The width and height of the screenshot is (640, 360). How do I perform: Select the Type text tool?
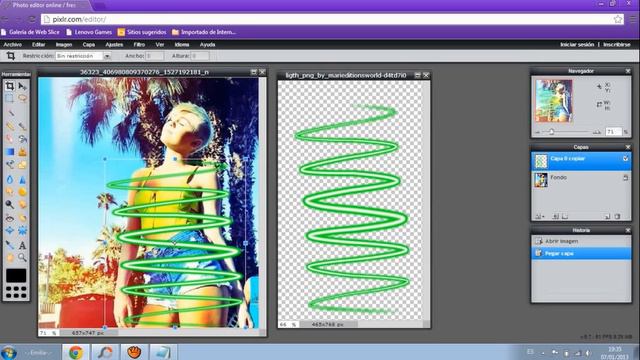pyautogui.click(x=22, y=245)
